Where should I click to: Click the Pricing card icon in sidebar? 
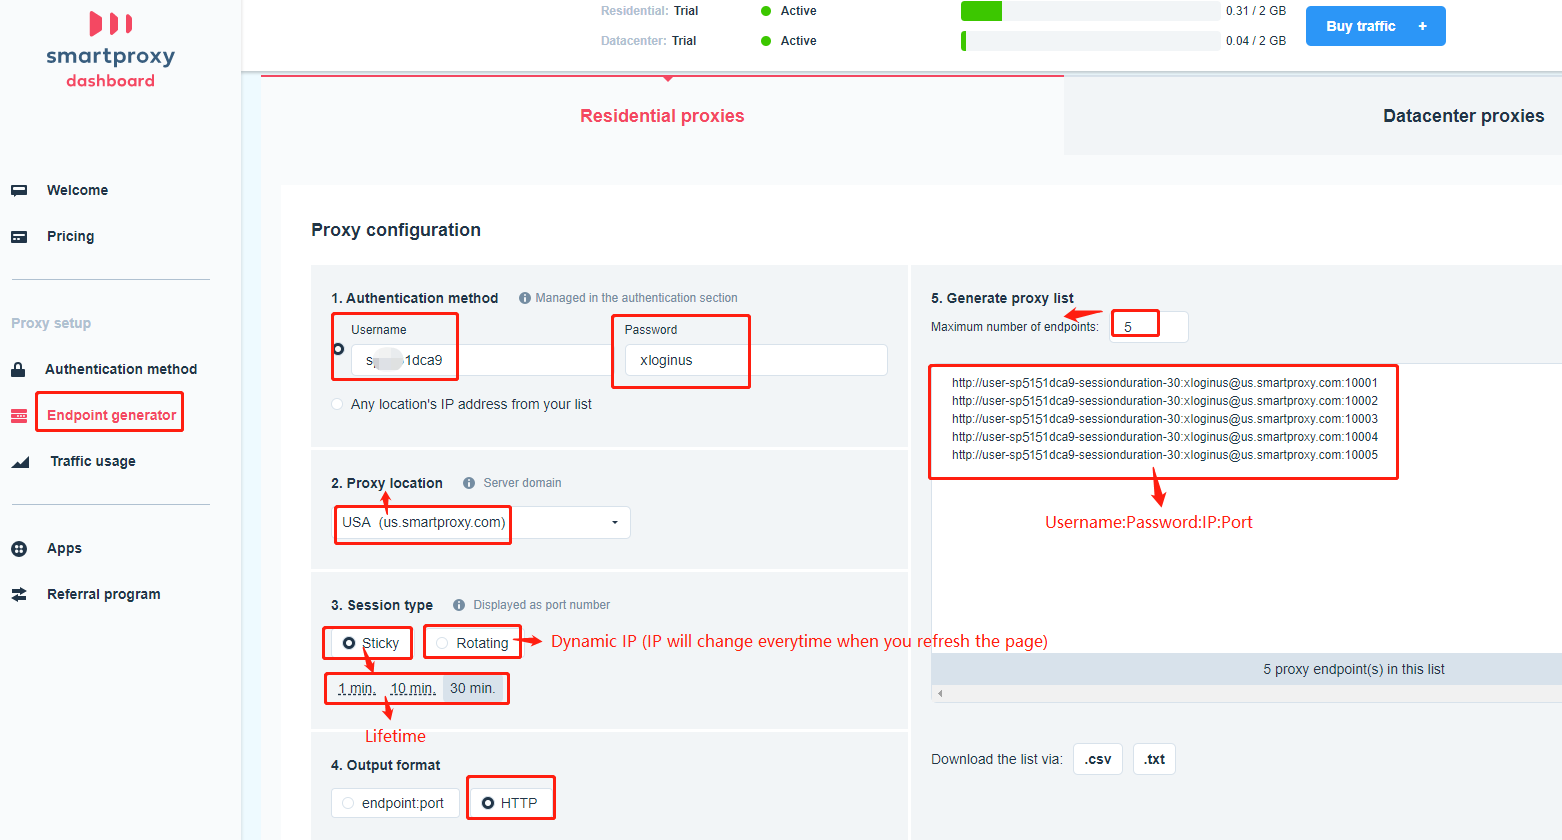pyautogui.click(x=19, y=237)
